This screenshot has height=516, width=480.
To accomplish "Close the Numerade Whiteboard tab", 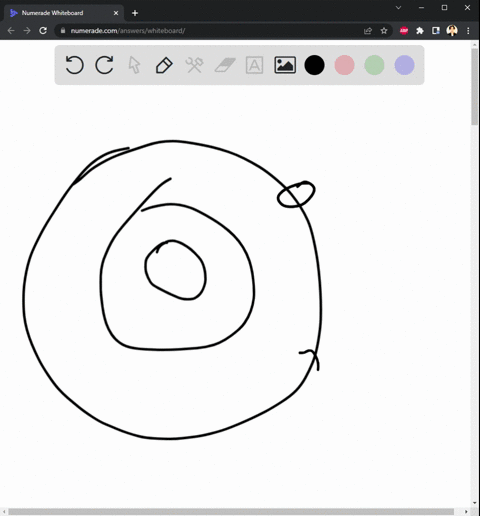I will click(x=116, y=13).
